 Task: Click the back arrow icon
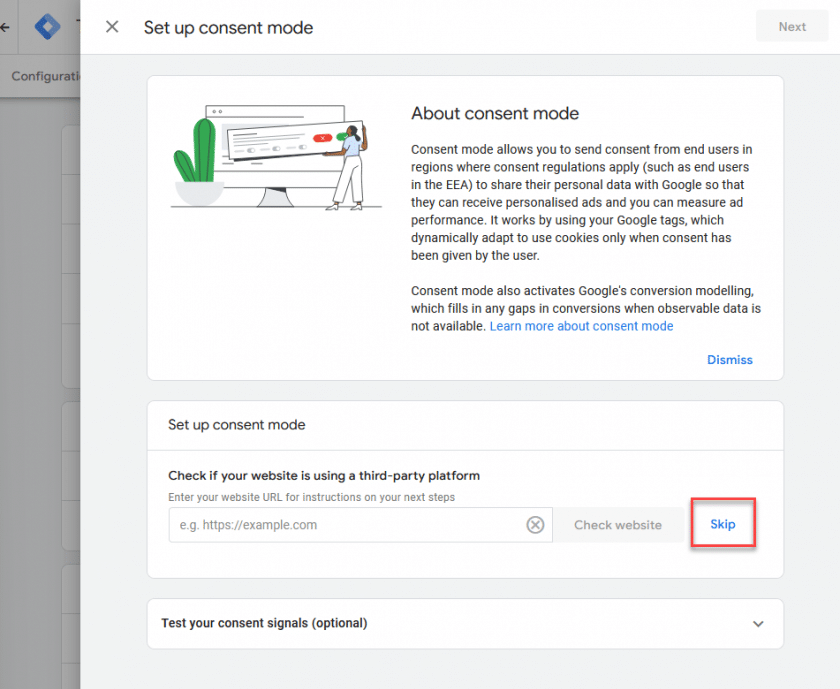pyautogui.click(x=2, y=26)
